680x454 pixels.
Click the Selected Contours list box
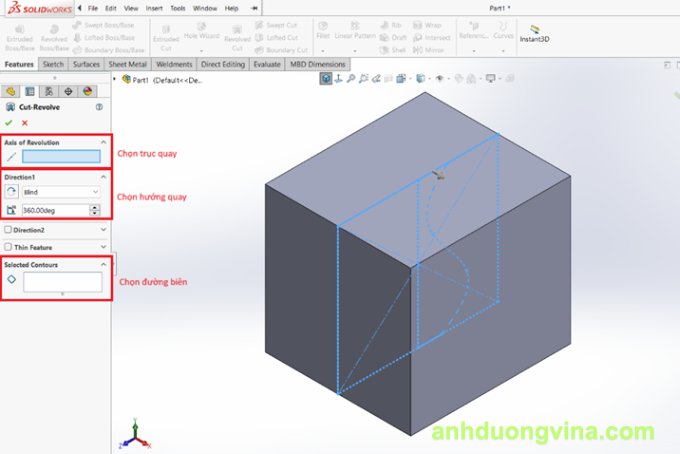click(62, 282)
